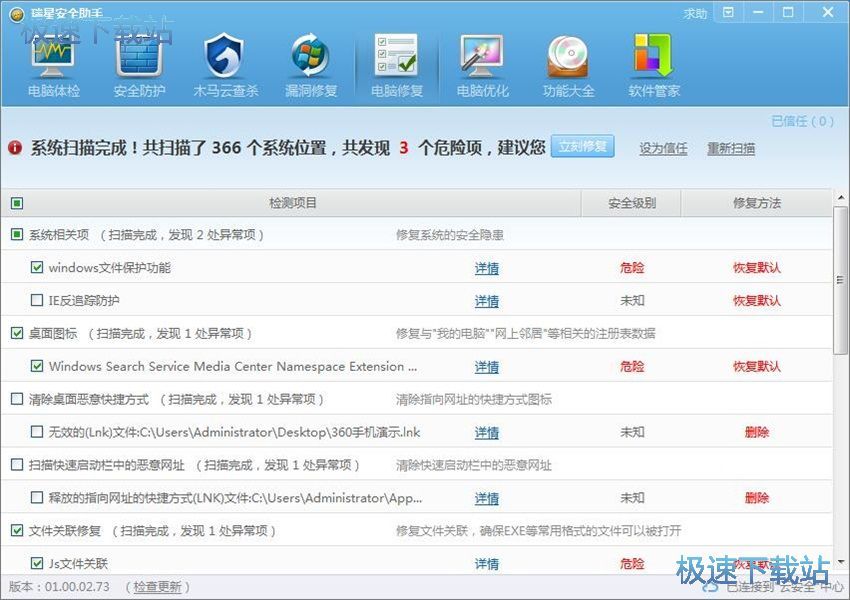Click the 检查更新 link in status bar
This screenshot has height=600, width=850.
click(157, 587)
